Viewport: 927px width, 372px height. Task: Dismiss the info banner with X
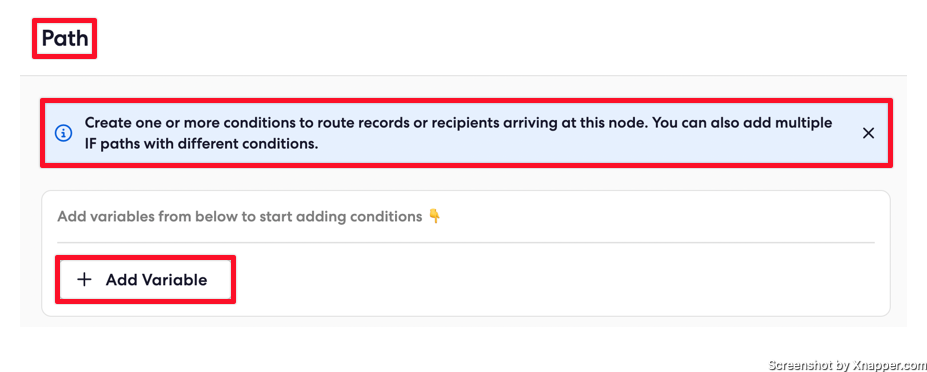[x=868, y=133]
